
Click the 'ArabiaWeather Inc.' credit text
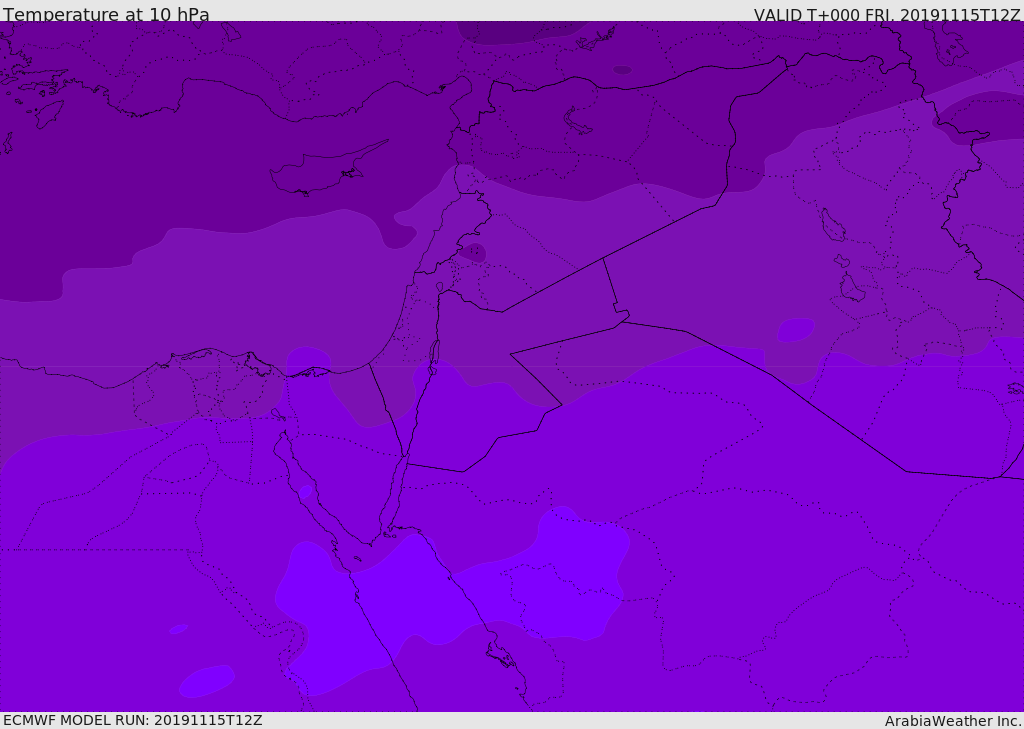click(953, 721)
